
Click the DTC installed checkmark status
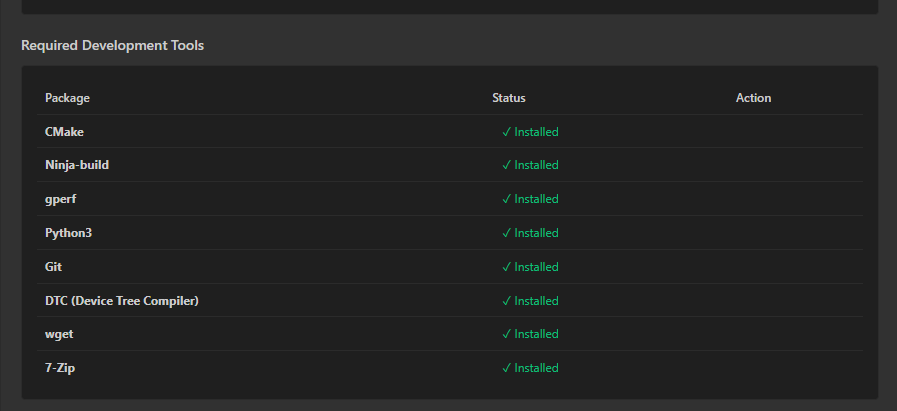530,301
